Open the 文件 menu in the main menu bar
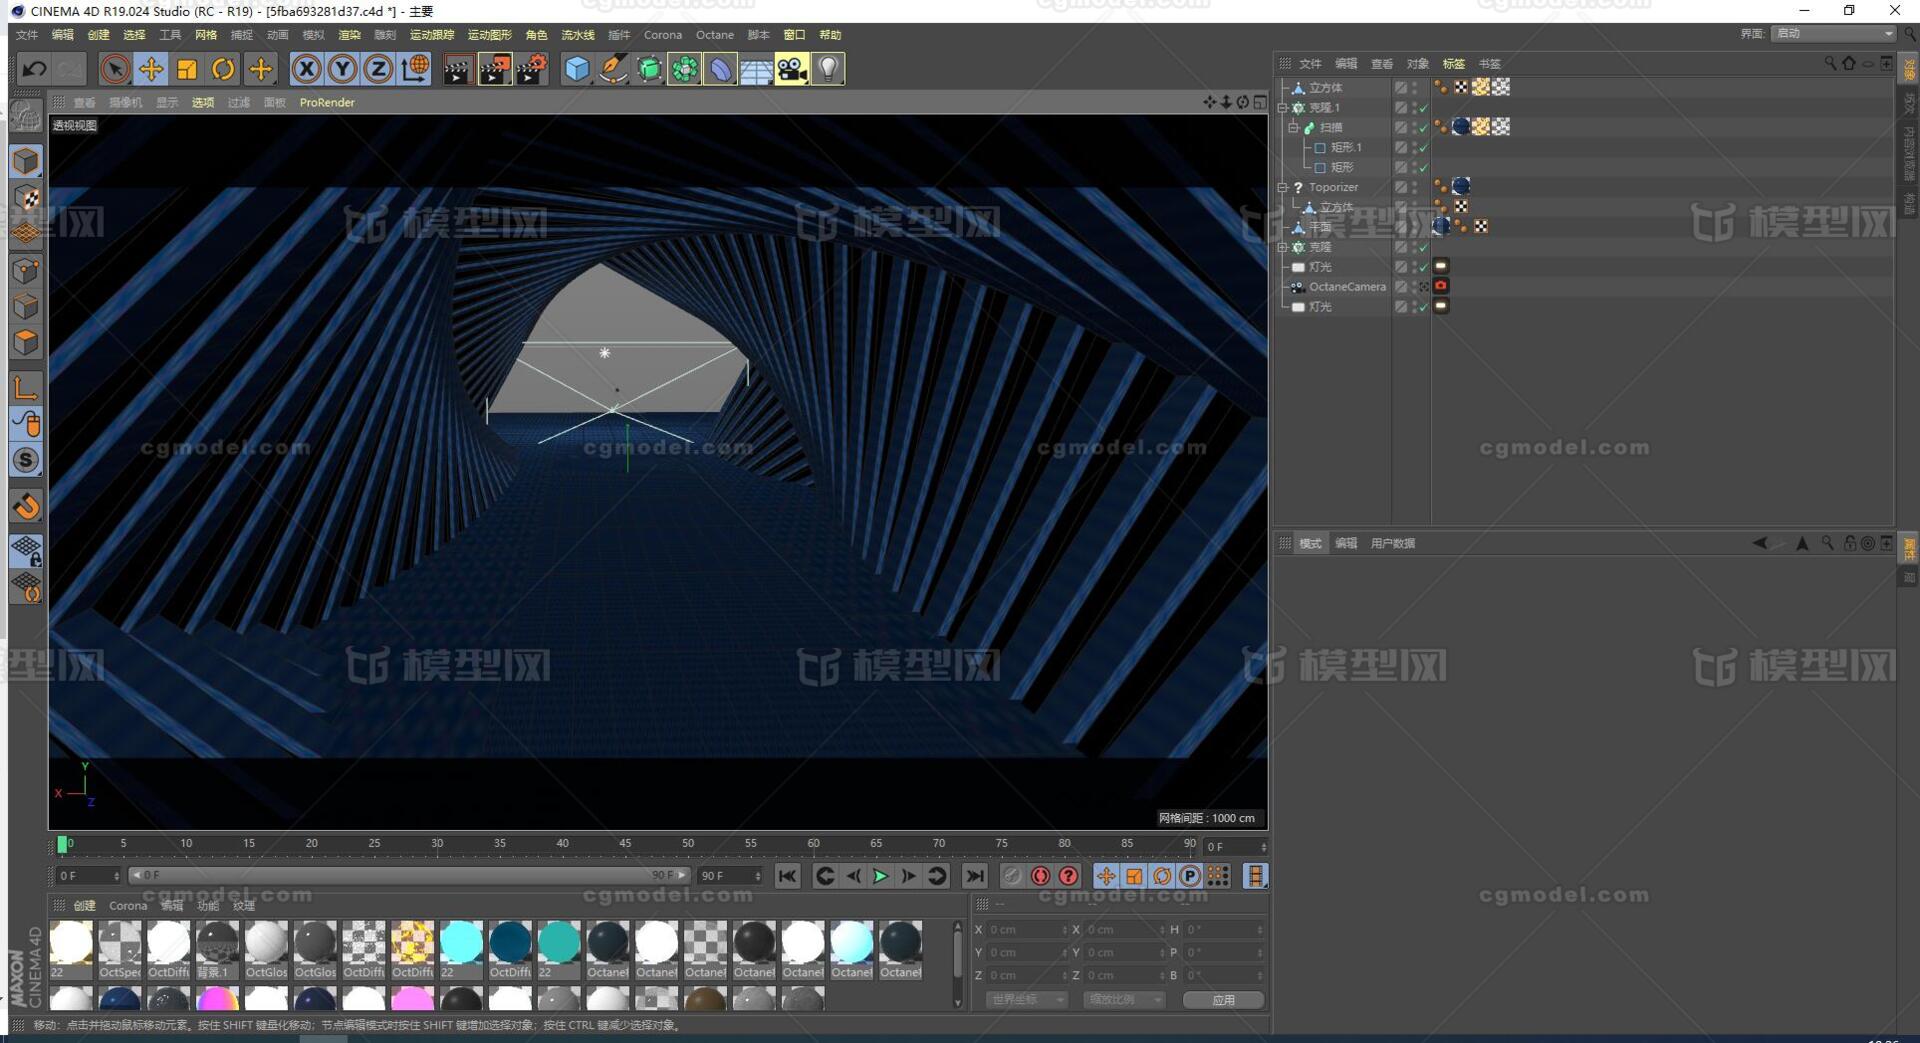 (x=27, y=35)
